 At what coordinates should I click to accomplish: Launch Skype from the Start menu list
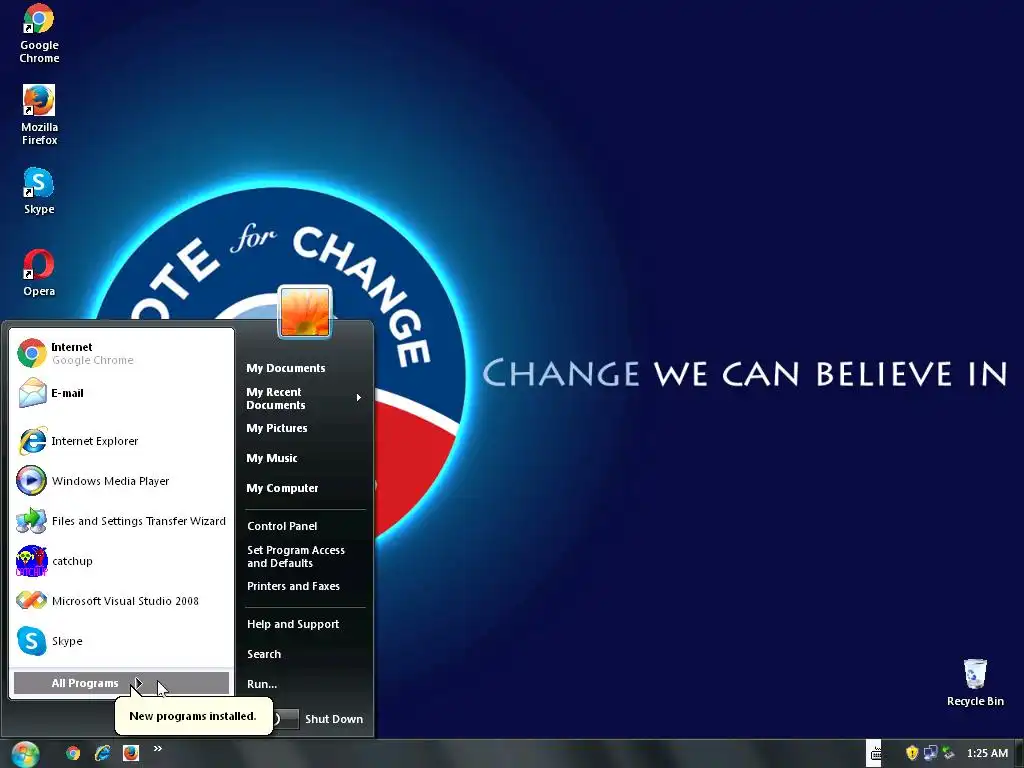click(121, 641)
